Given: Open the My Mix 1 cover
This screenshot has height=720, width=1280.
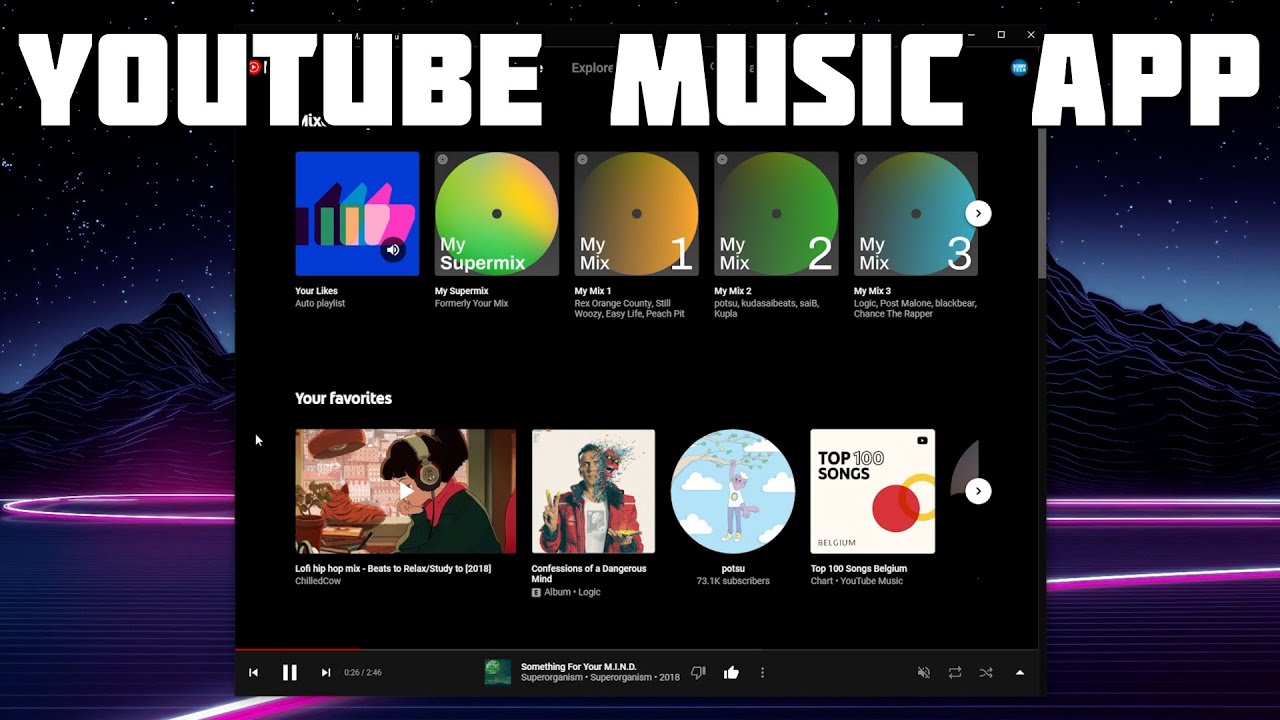Looking at the screenshot, I should pyautogui.click(x=636, y=214).
